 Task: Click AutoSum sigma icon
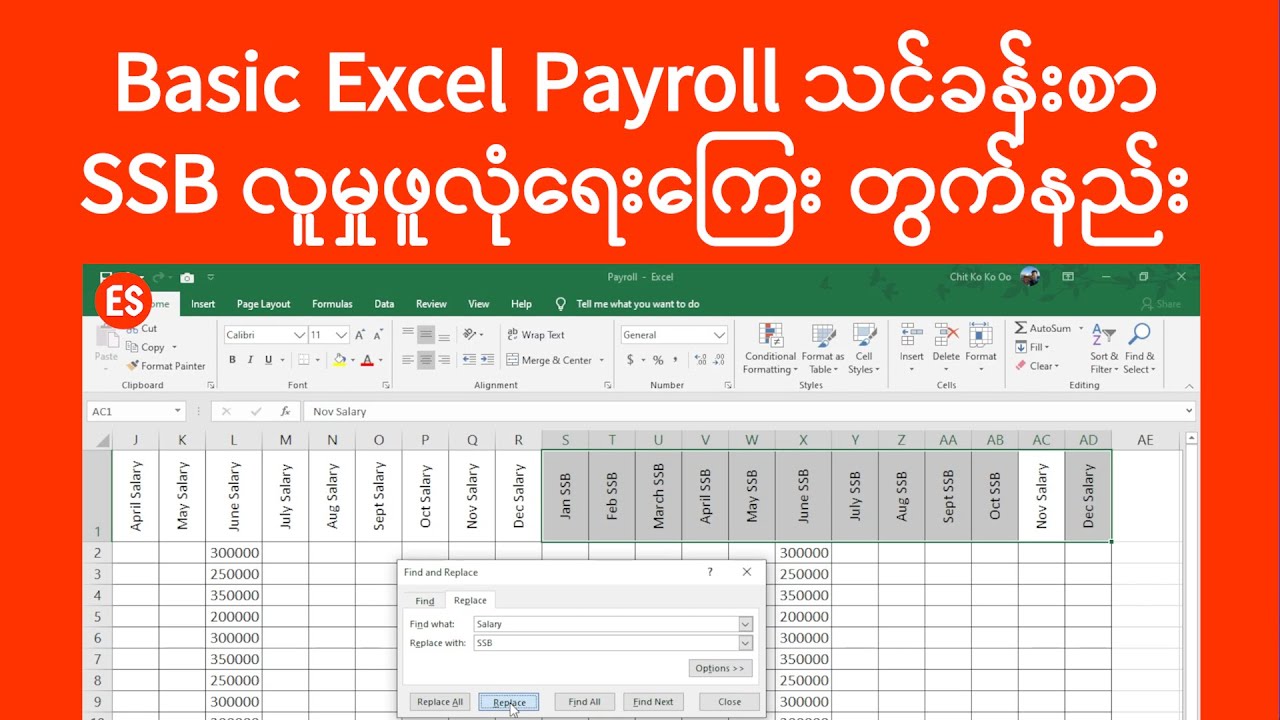pos(1021,328)
